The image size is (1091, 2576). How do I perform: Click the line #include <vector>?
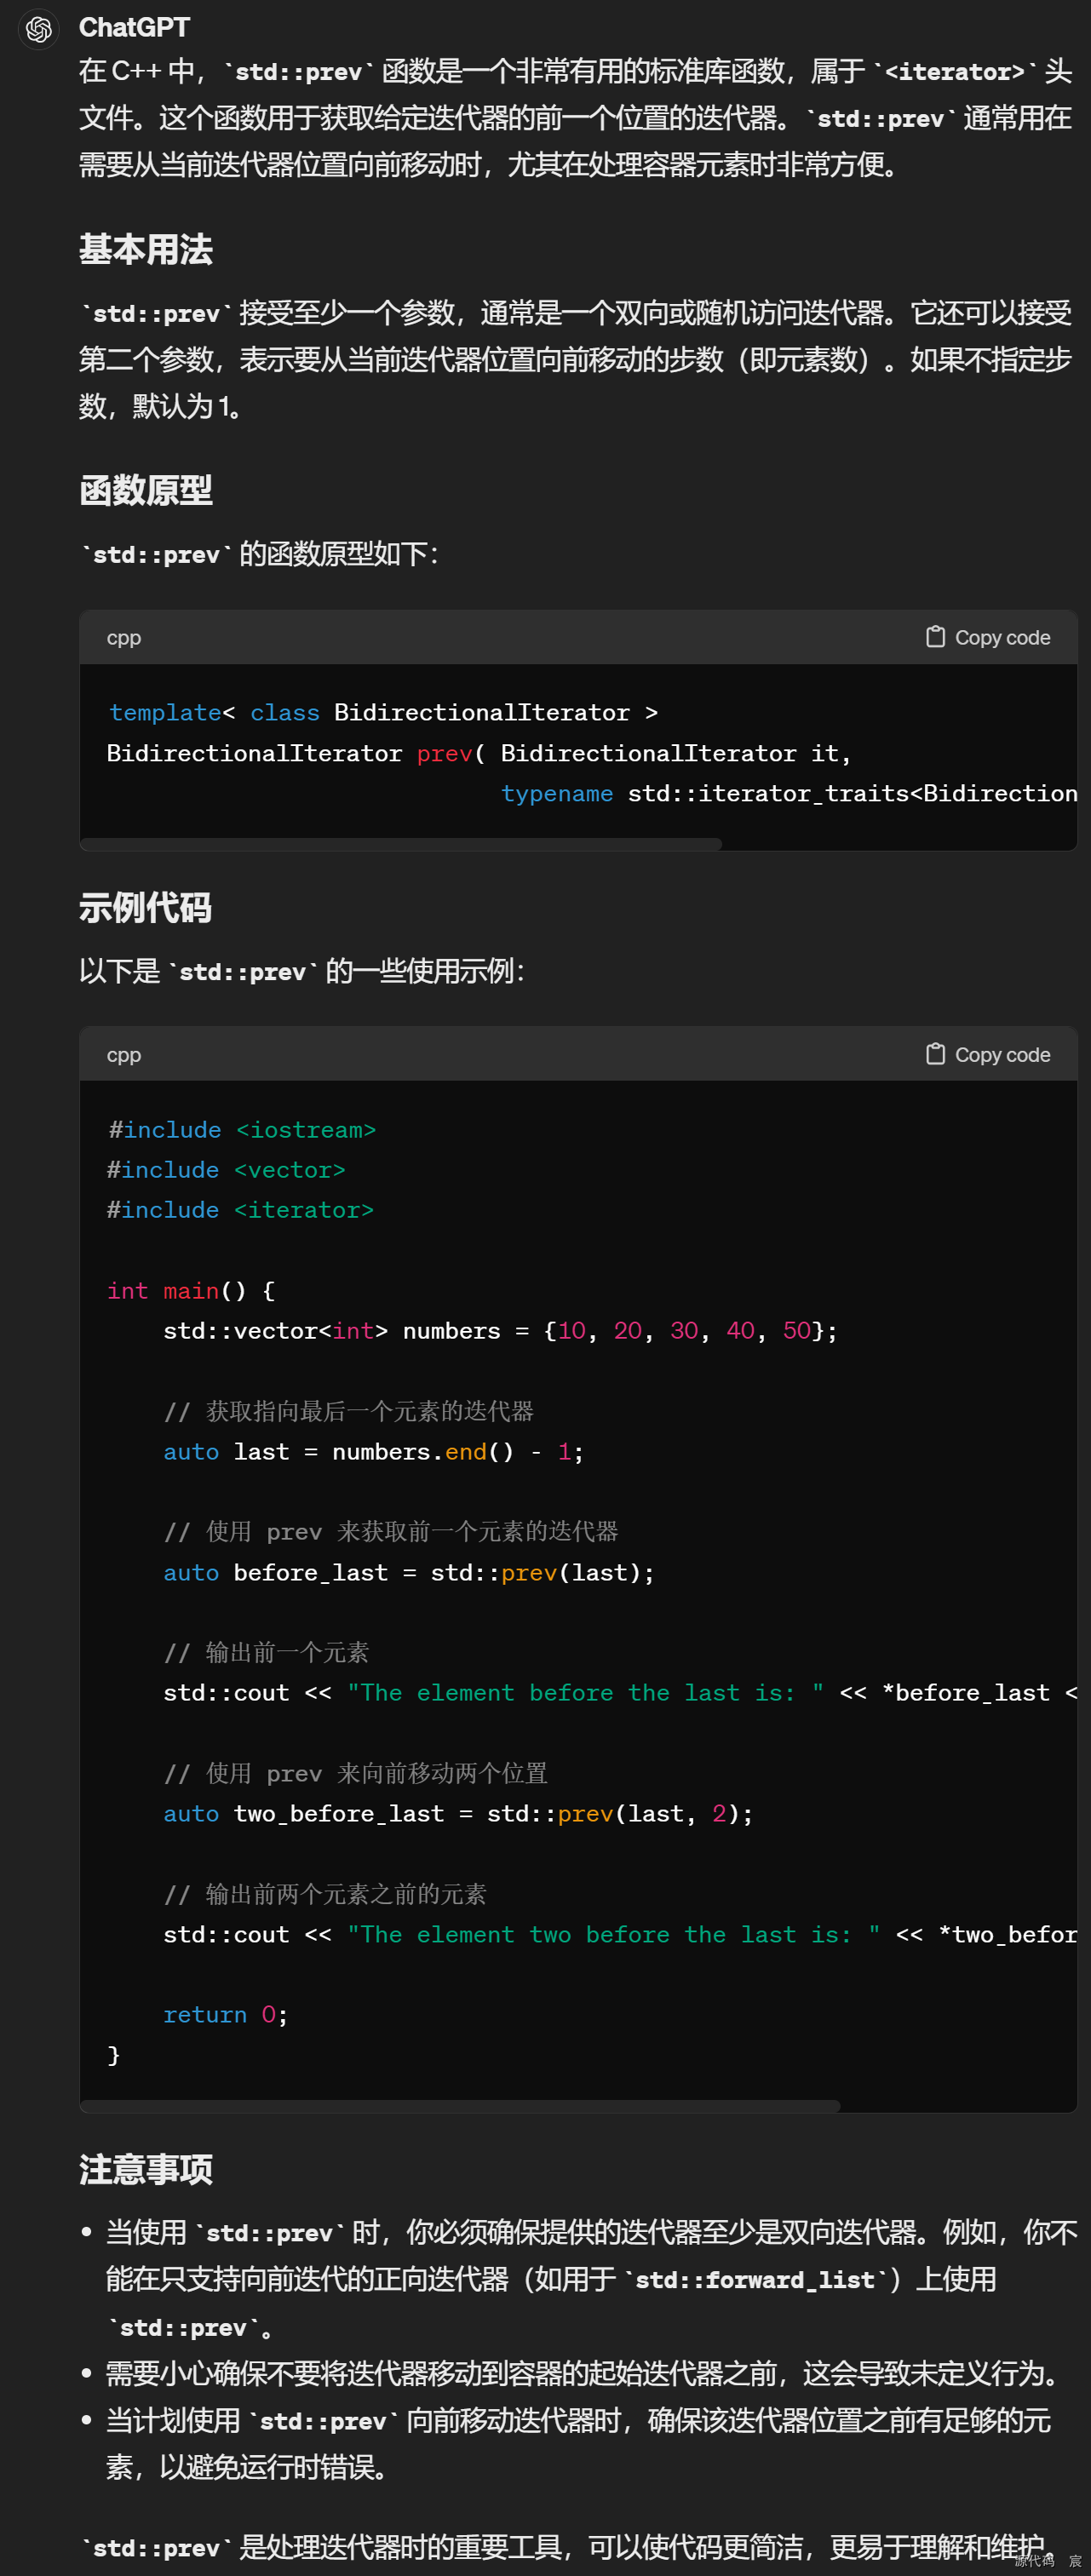point(226,1170)
